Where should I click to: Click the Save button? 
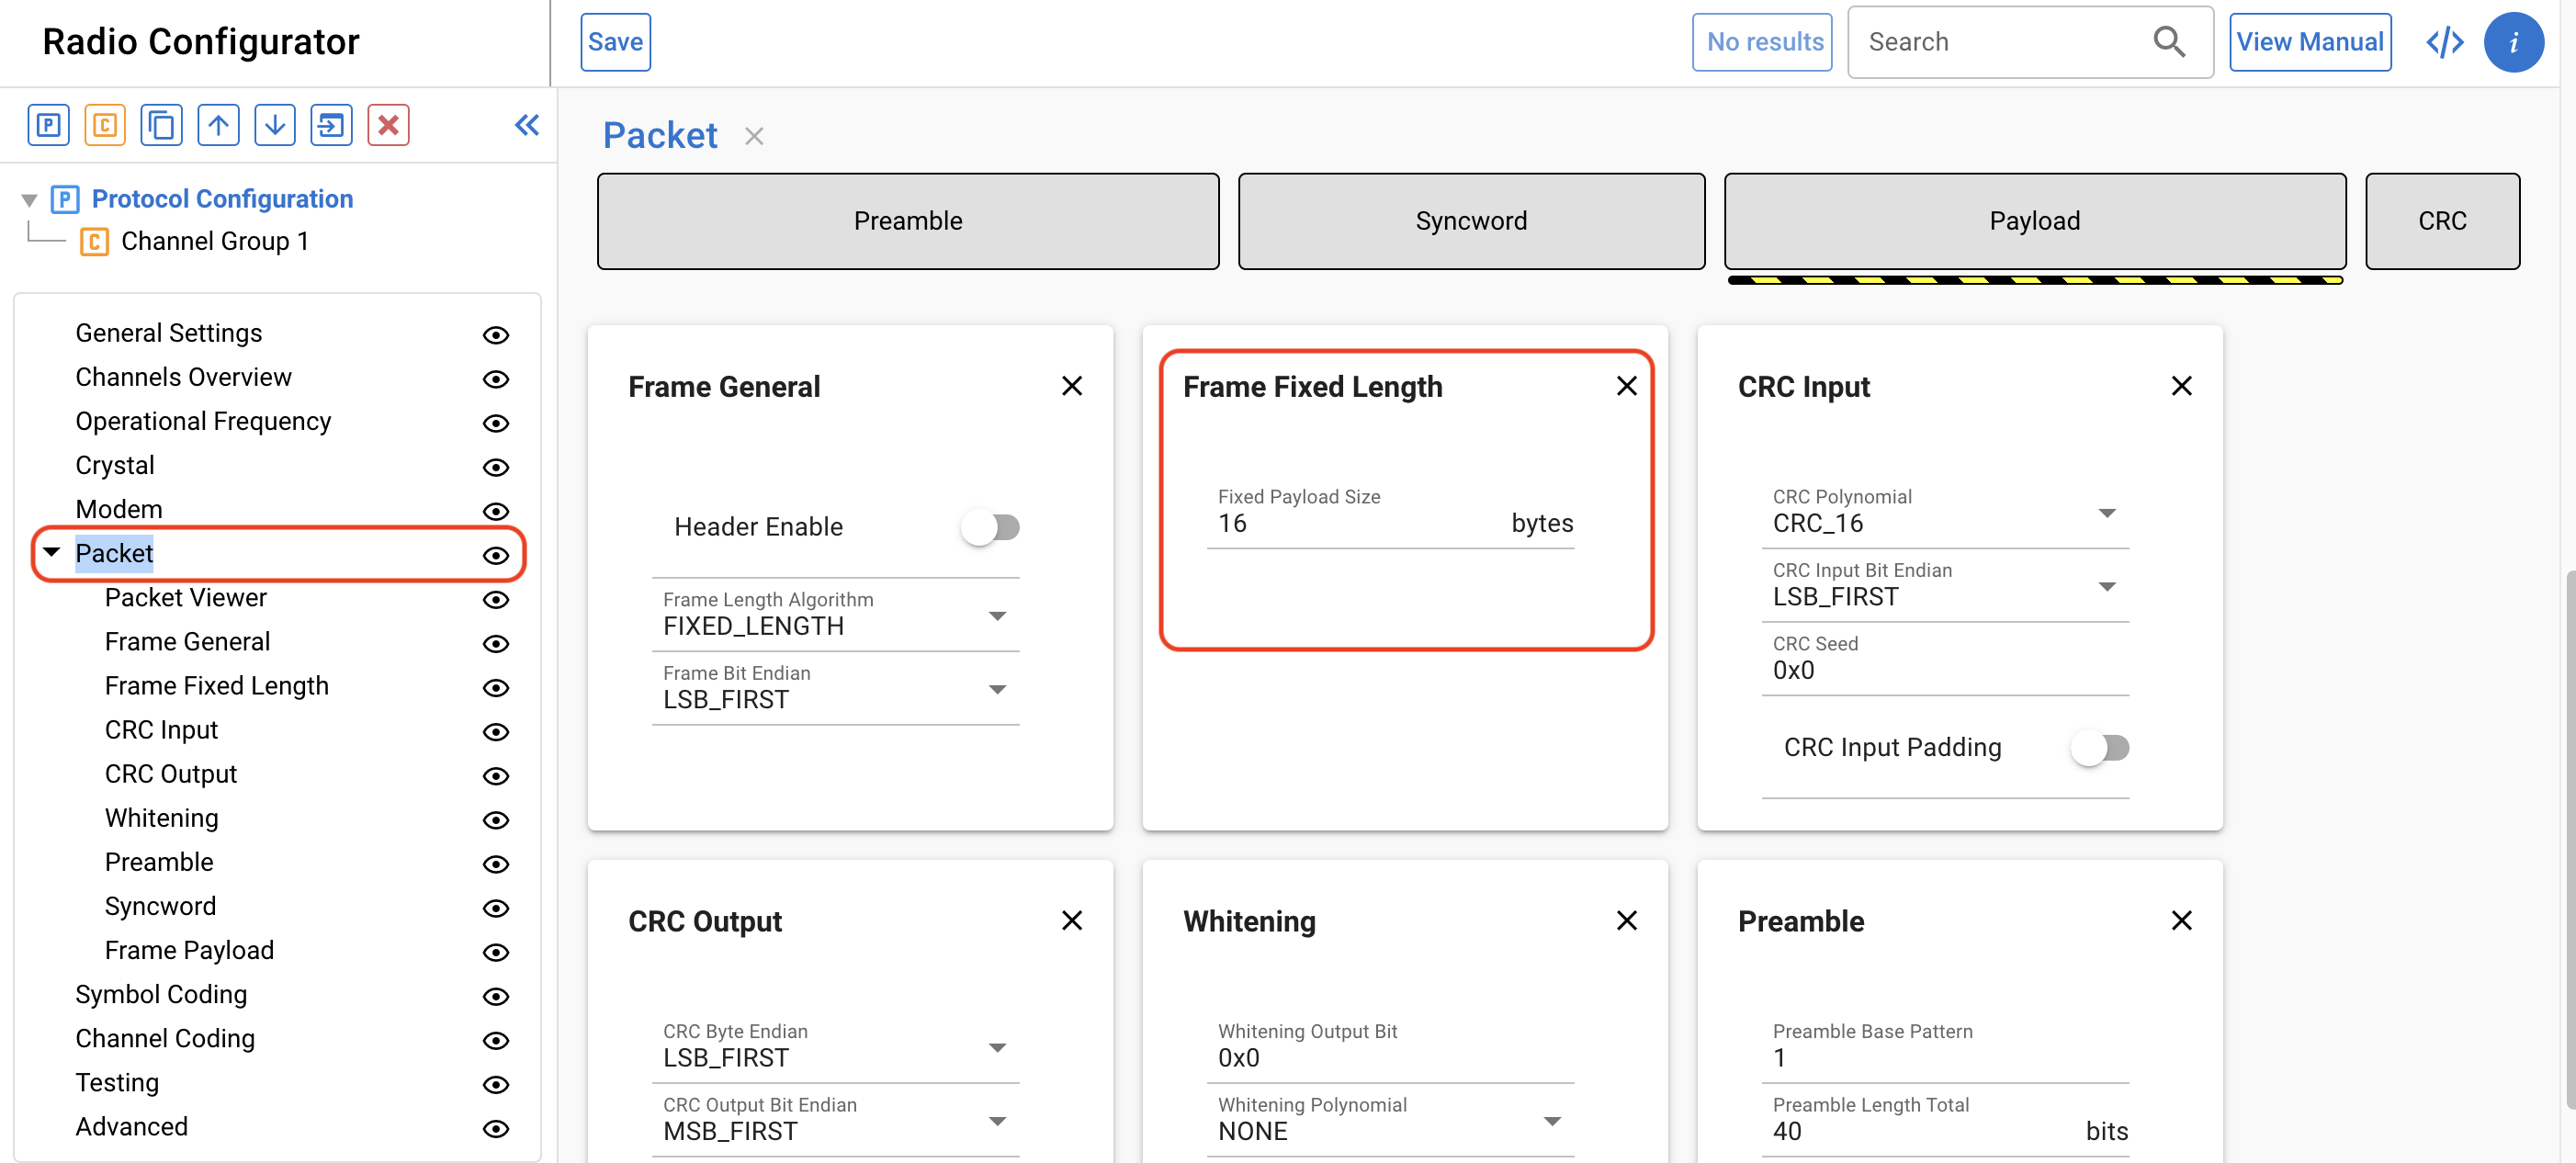pyautogui.click(x=615, y=42)
